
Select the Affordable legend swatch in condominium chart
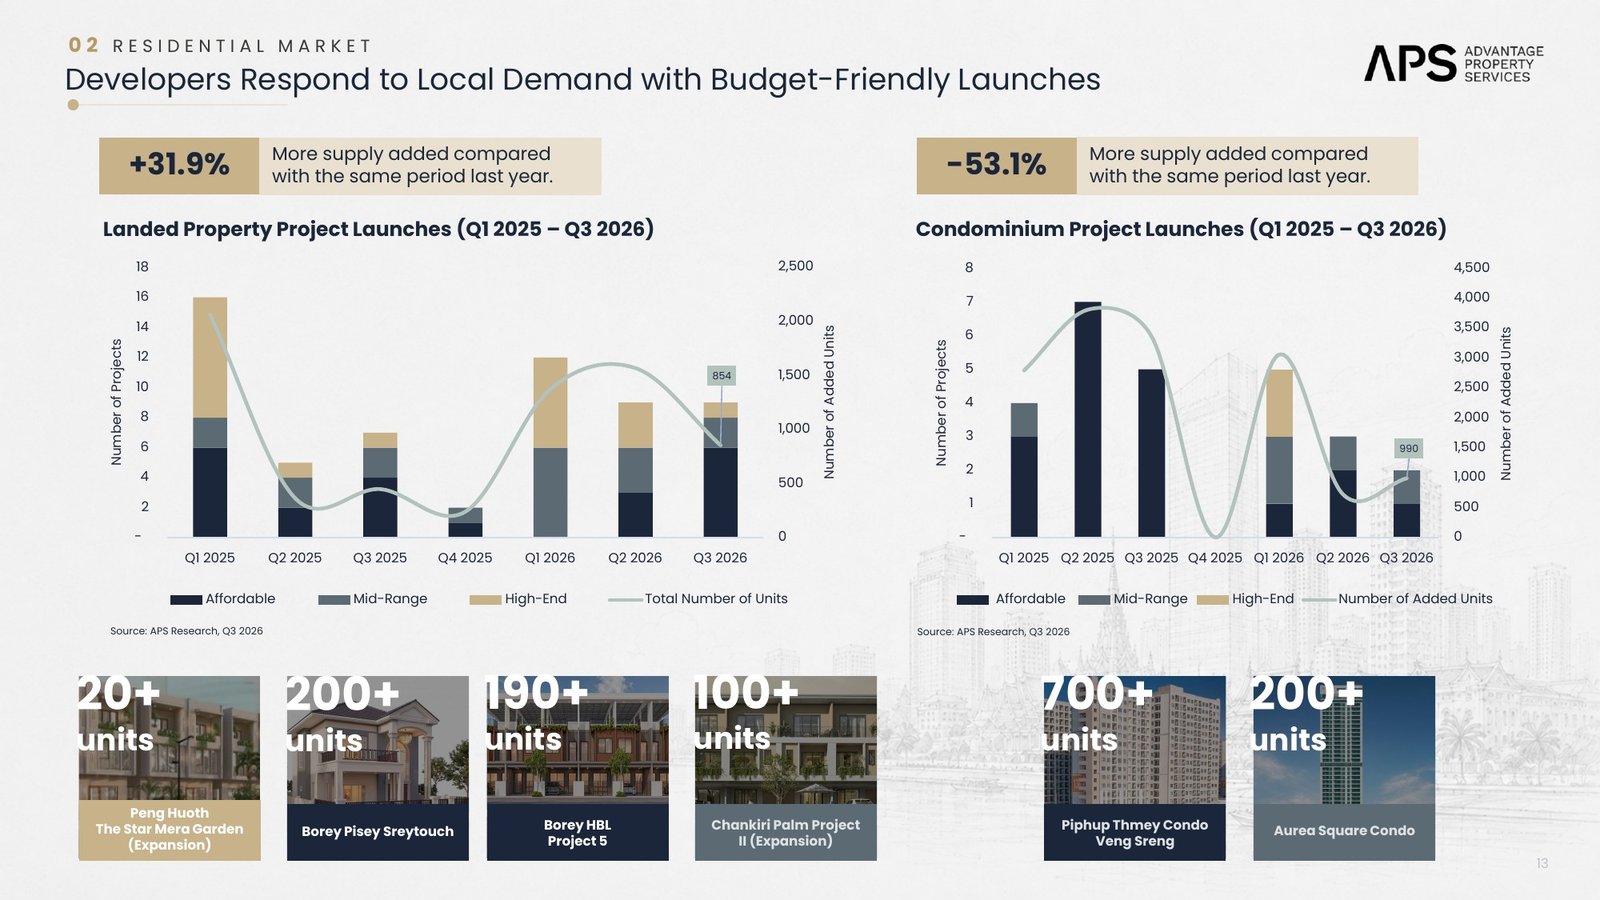point(973,600)
